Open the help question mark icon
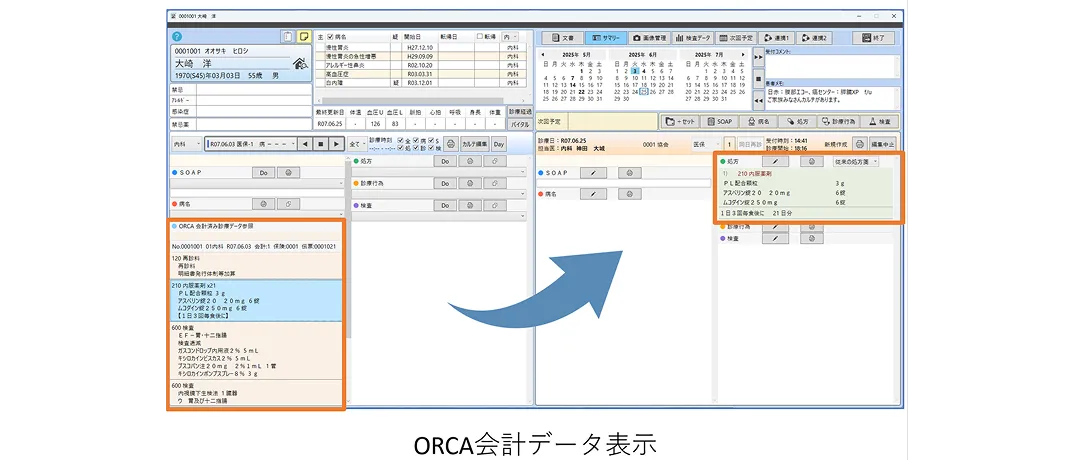Viewport: 1074px width, 460px height. pos(177,36)
